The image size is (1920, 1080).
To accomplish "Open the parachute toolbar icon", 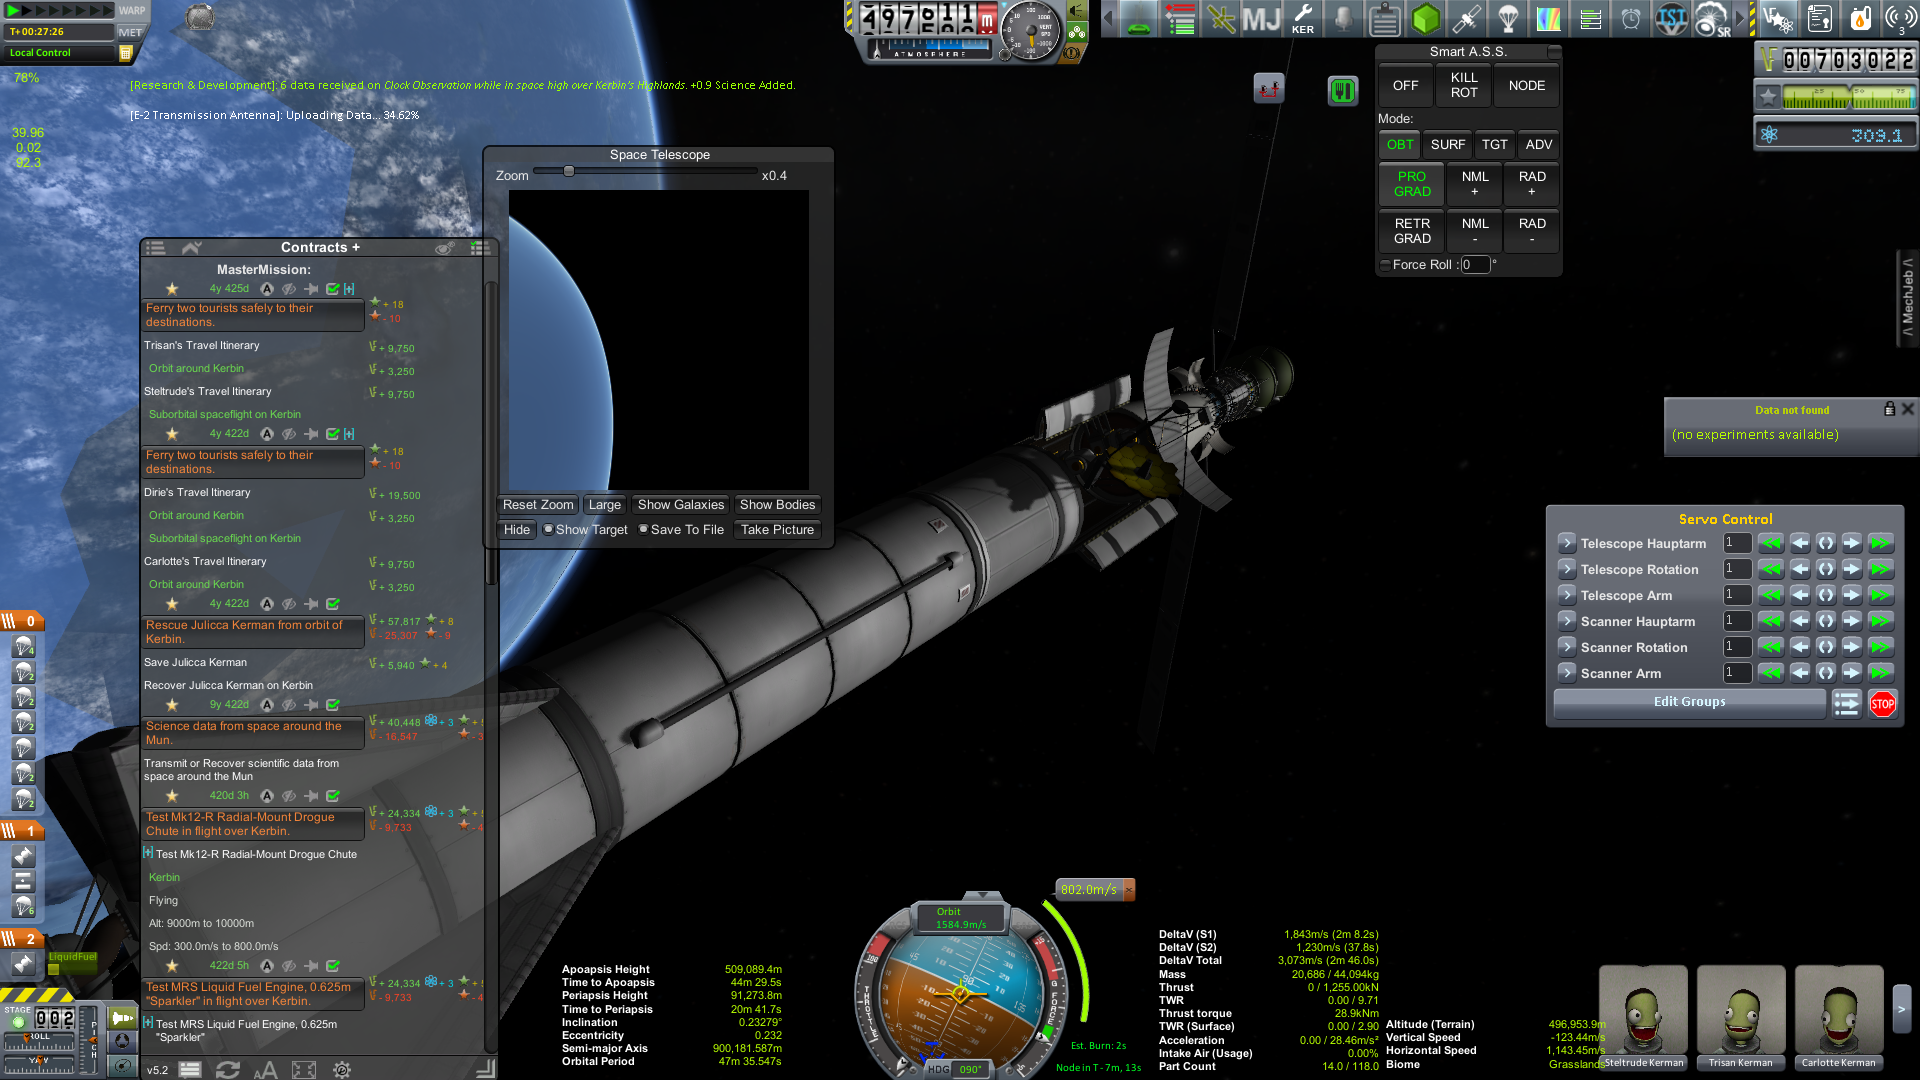I will point(1507,18).
